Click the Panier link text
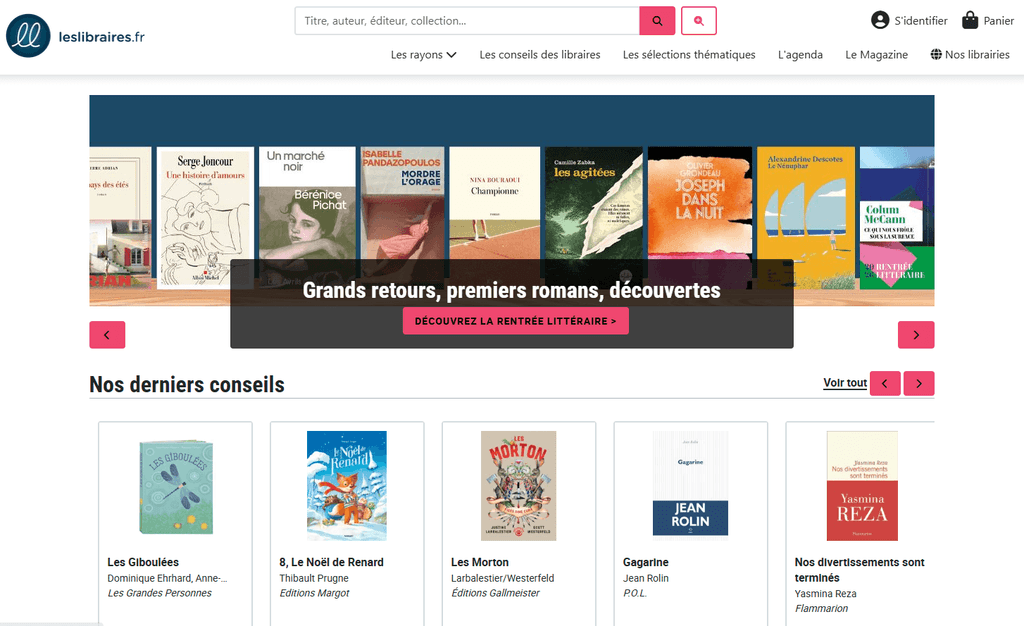The width and height of the screenshot is (1024, 626). point(999,21)
